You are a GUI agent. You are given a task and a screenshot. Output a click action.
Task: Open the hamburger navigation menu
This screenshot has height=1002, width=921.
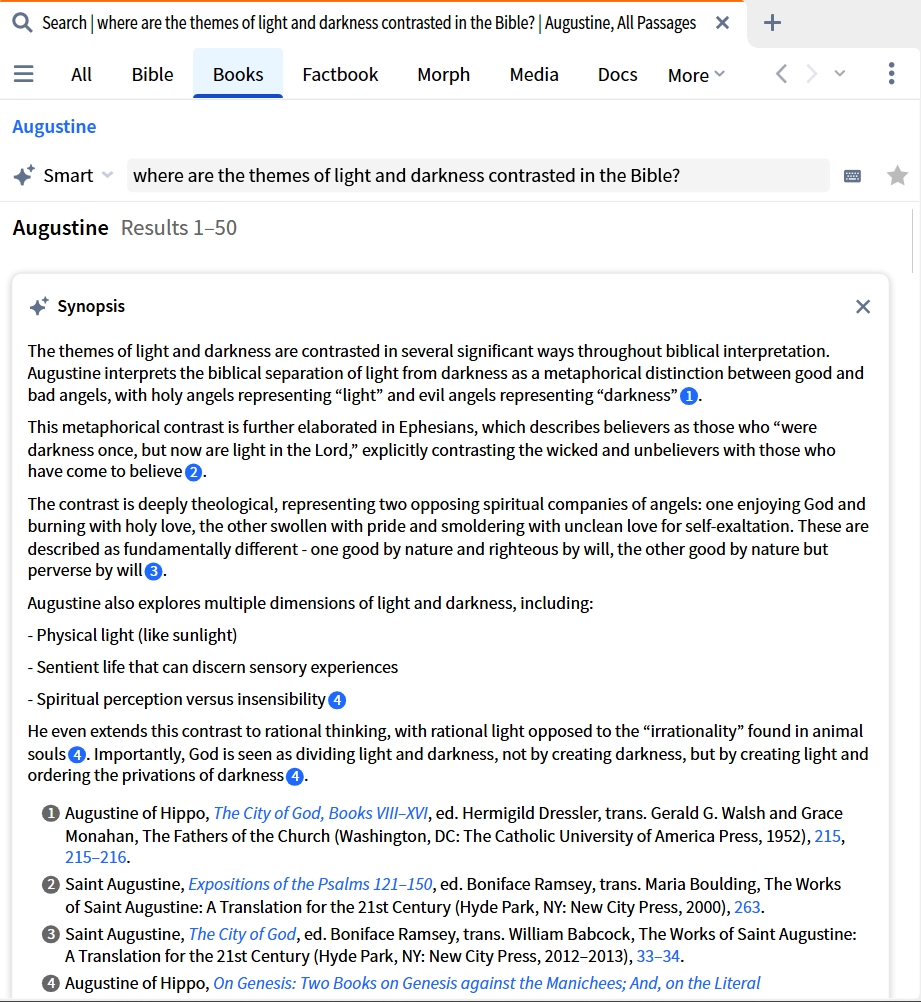[x=24, y=74]
